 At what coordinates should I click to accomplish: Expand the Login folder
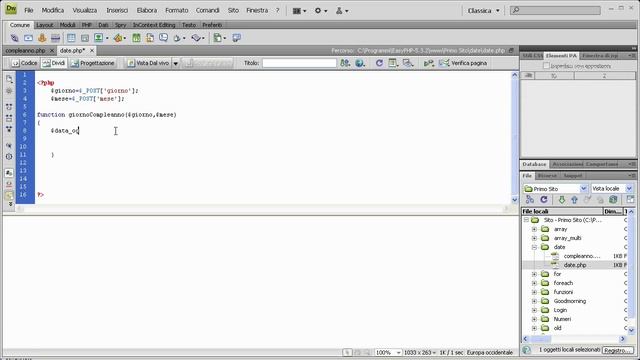[534, 310]
